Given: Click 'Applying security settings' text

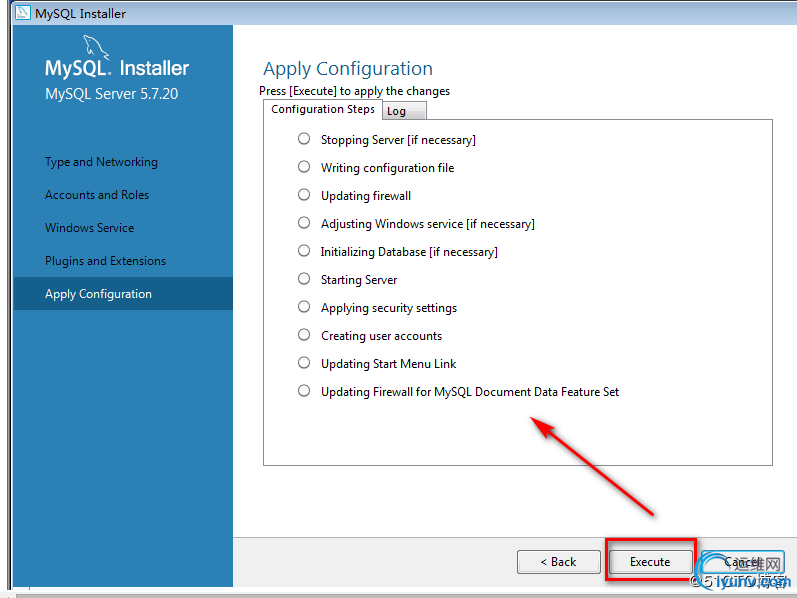Looking at the screenshot, I should tap(389, 308).
